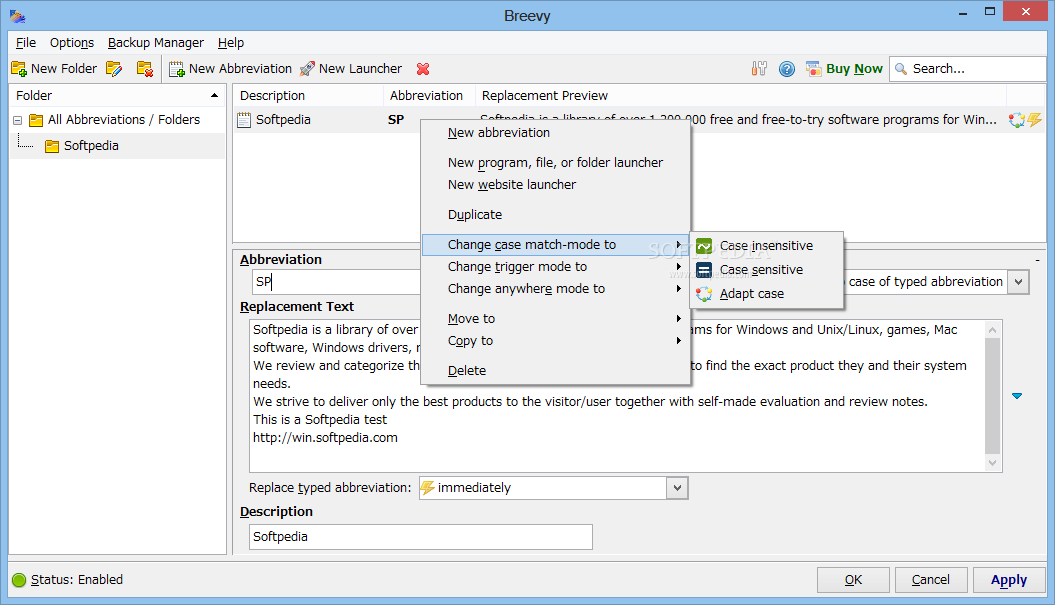
Task: Click the OK button
Action: tap(853, 580)
